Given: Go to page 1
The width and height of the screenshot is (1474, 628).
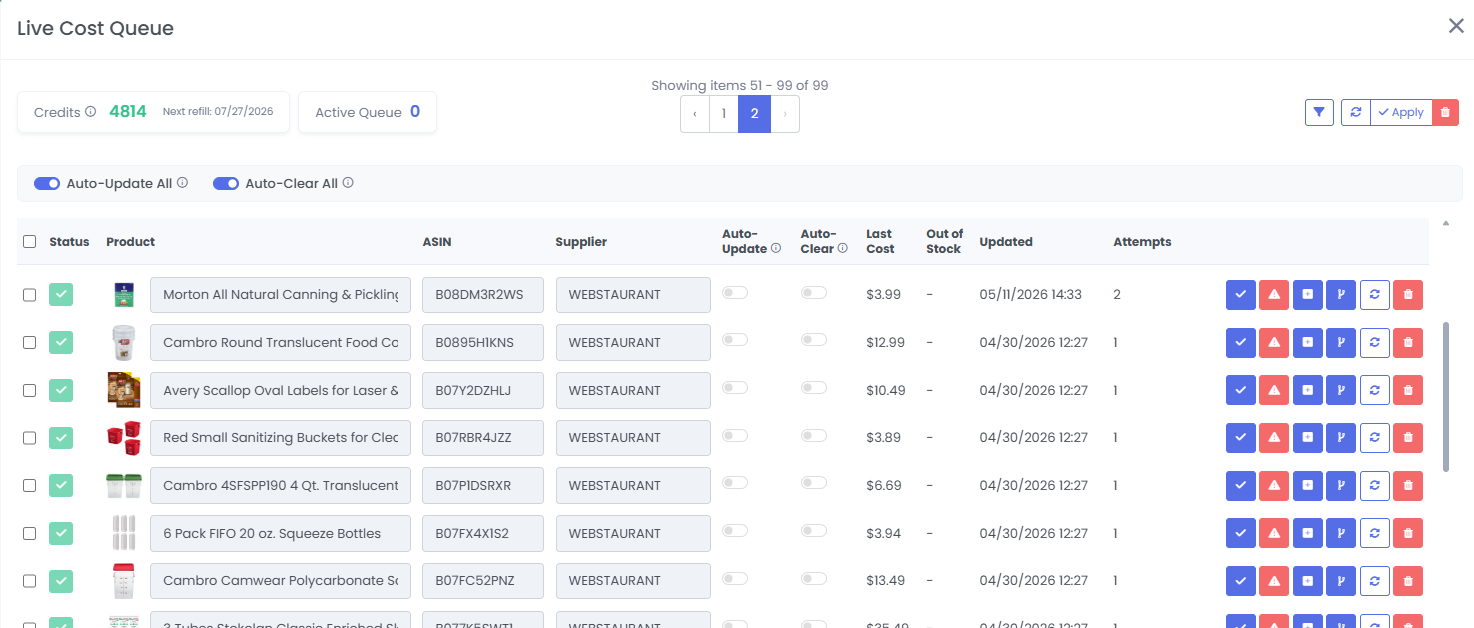Looking at the screenshot, I should (724, 114).
